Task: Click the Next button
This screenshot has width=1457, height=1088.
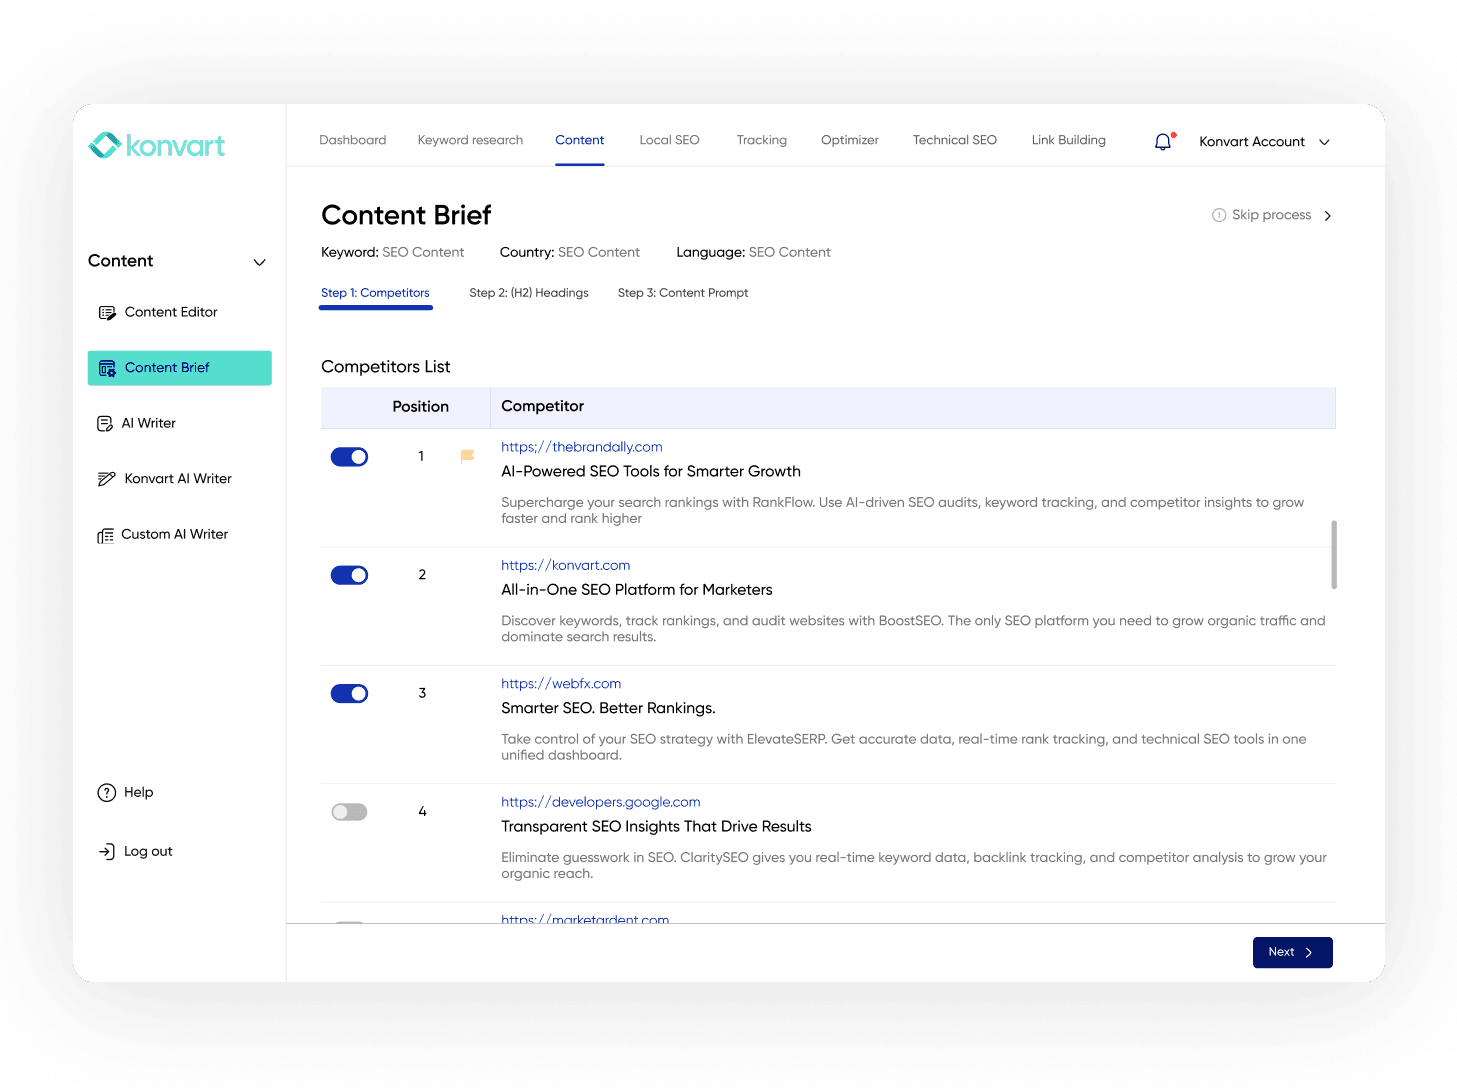Action: (1292, 952)
